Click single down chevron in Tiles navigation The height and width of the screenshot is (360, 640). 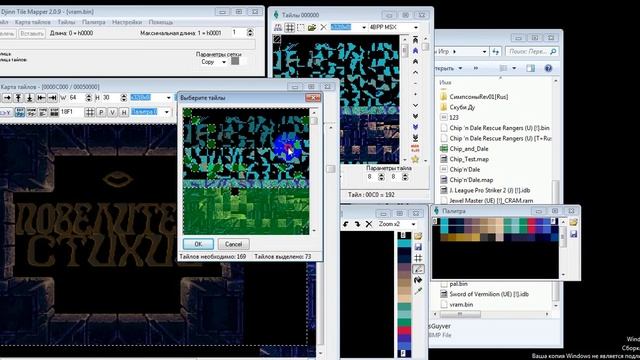(415, 105)
